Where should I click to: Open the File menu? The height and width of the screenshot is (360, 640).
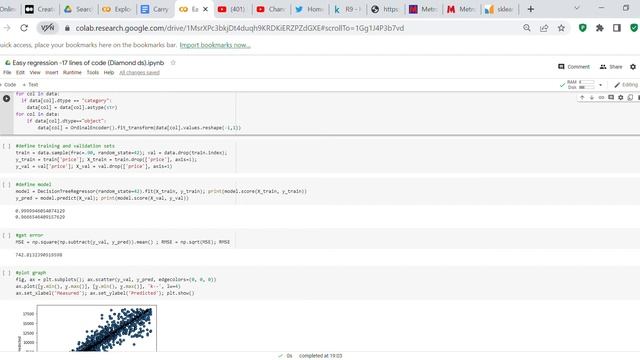(x=7, y=73)
